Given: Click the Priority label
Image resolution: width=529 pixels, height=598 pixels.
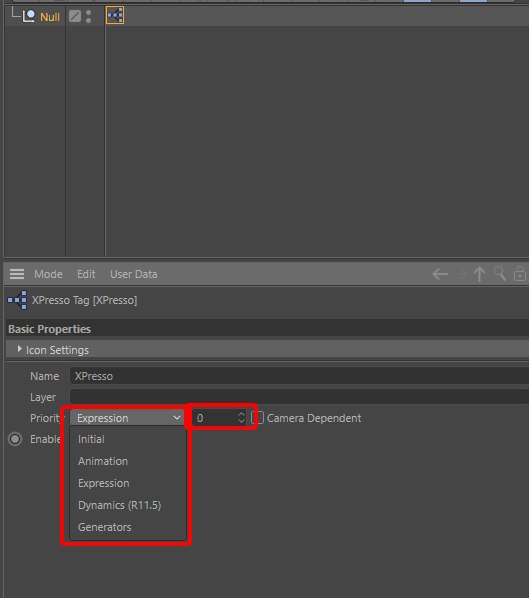Looking at the screenshot, I should (x=45, y=418).
